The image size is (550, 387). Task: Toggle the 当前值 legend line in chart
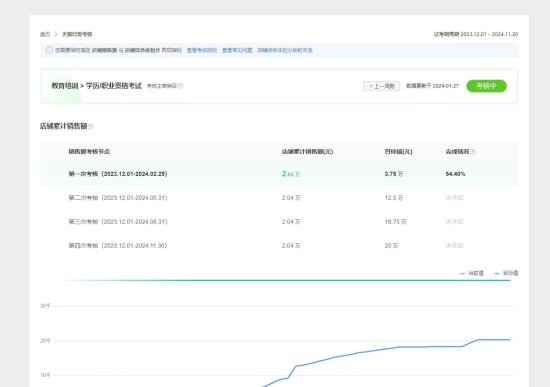click(472, 273)
